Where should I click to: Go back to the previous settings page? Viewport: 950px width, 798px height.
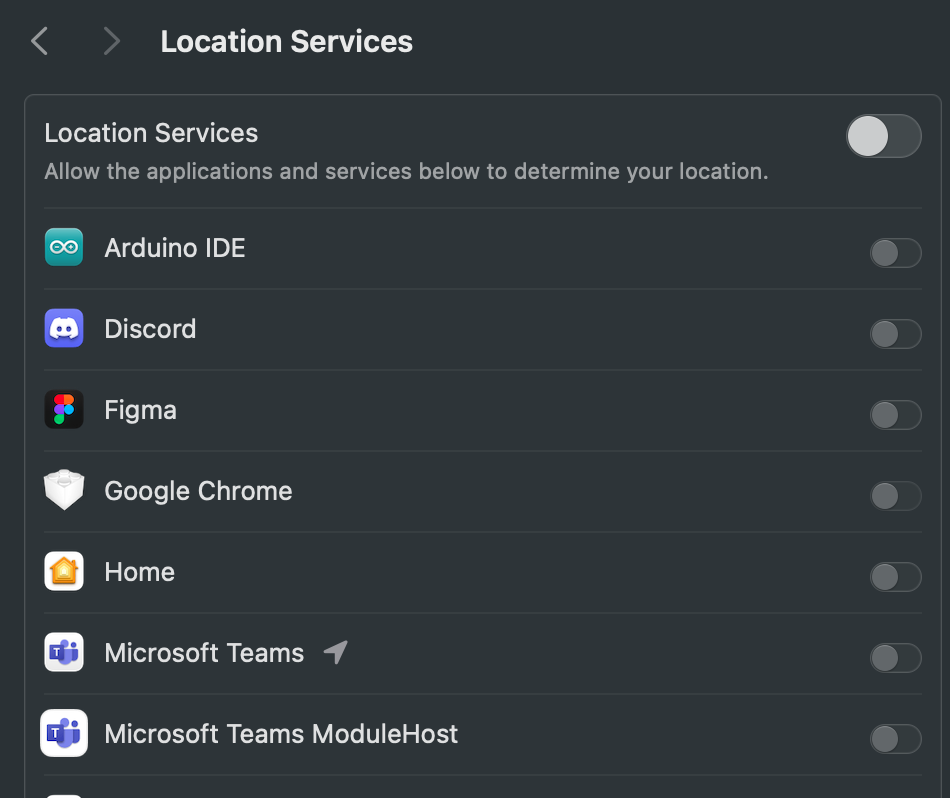pyautogui.click(x=40, y=41)
